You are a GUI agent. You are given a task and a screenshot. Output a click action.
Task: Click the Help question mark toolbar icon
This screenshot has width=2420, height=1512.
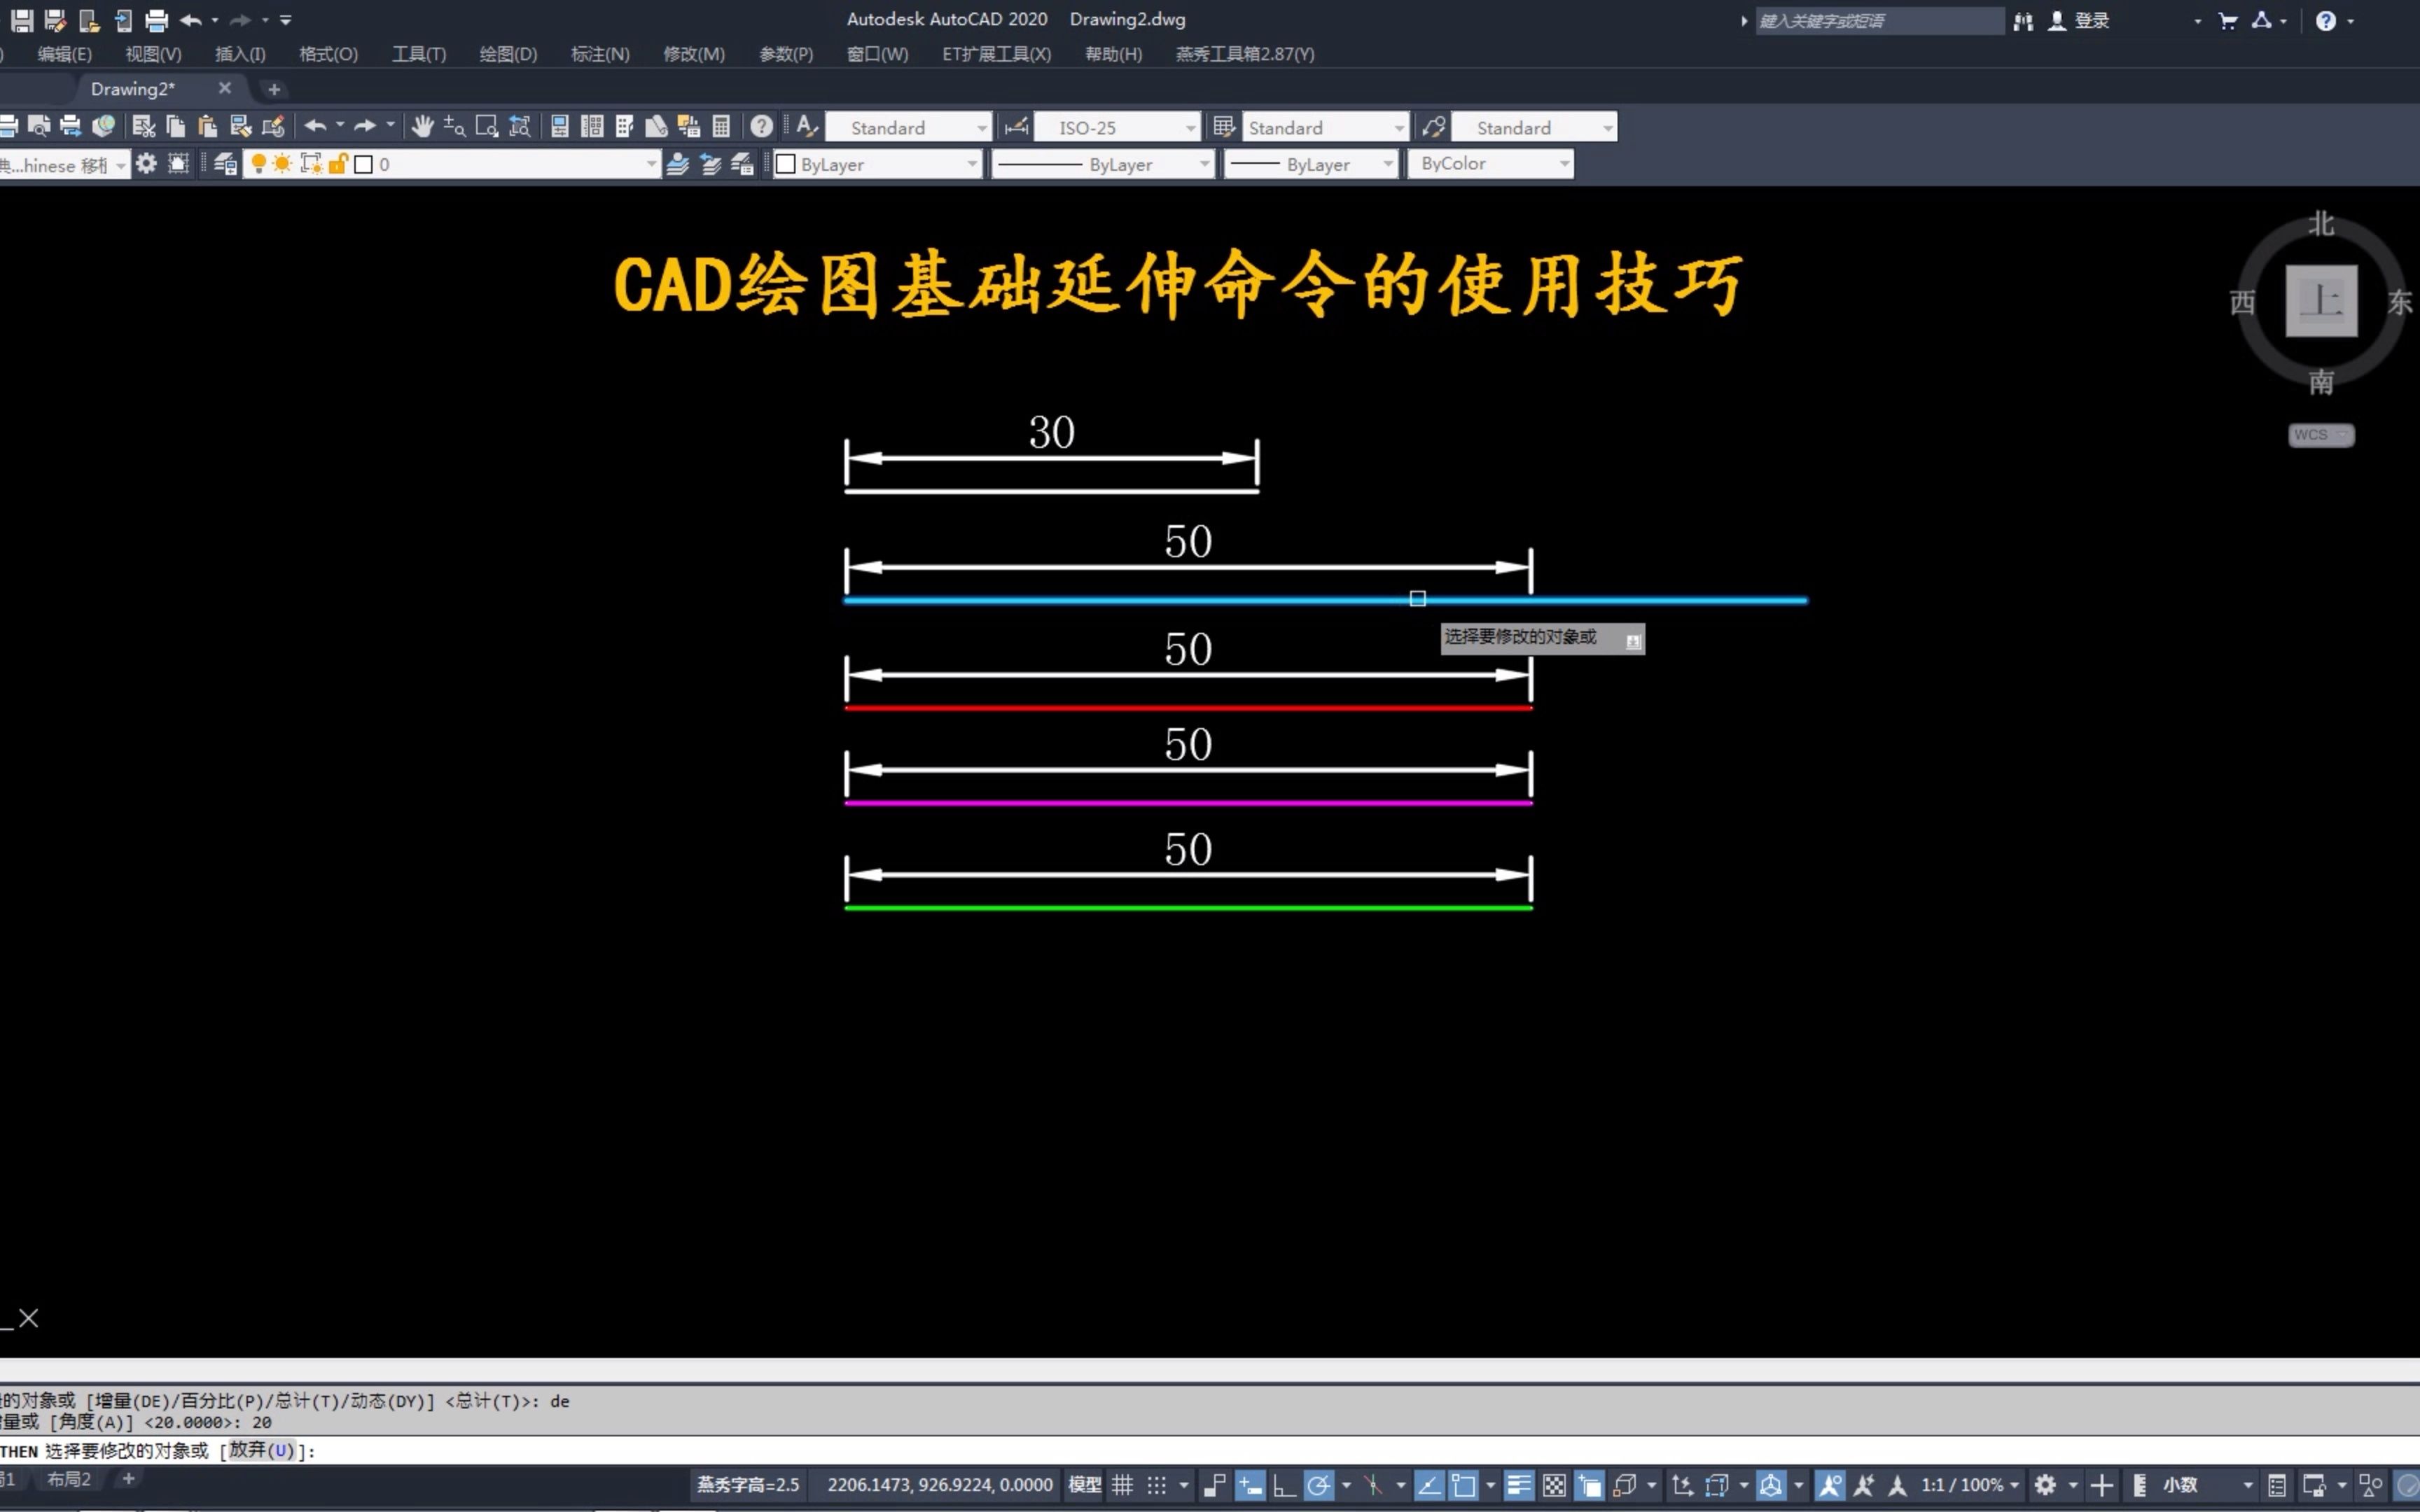tap(761, 126)
